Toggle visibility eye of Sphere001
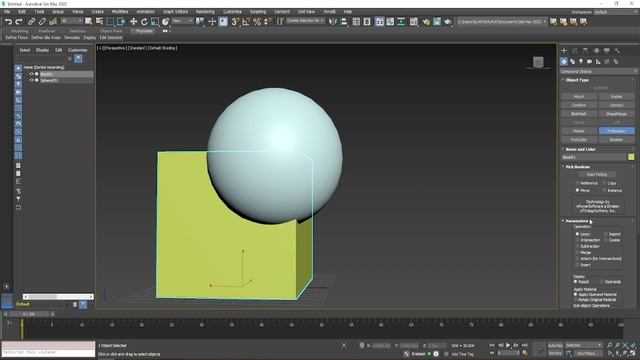 tap(31, 80)
